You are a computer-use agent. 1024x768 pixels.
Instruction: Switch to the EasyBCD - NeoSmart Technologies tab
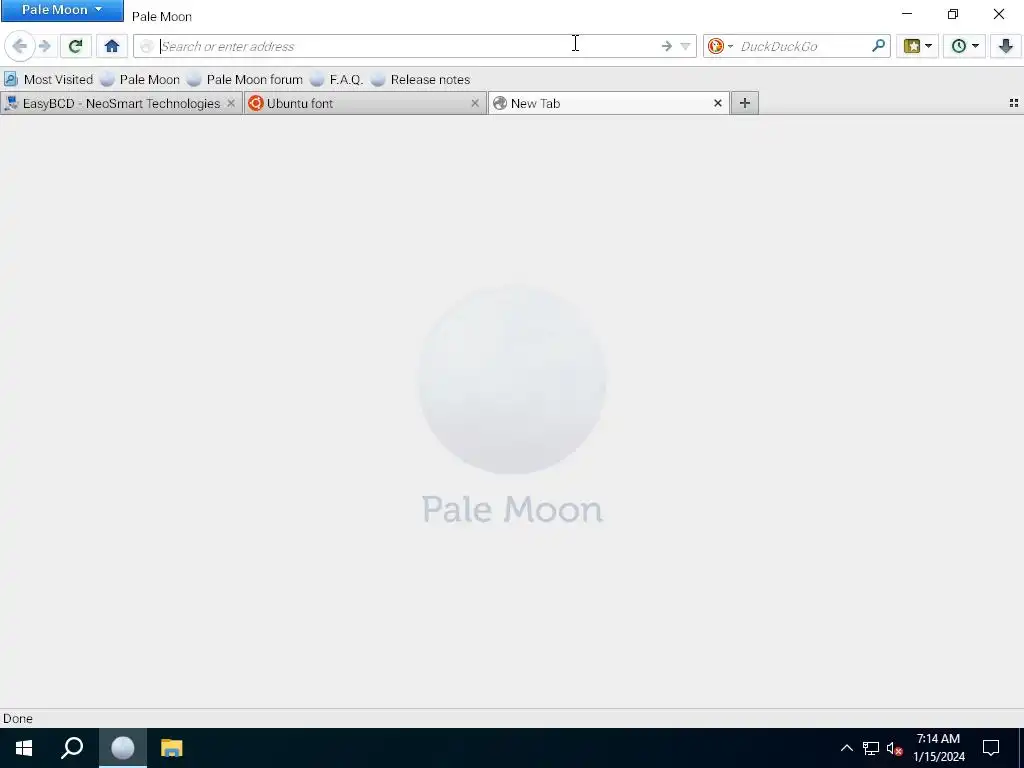[x=121, y=103]
